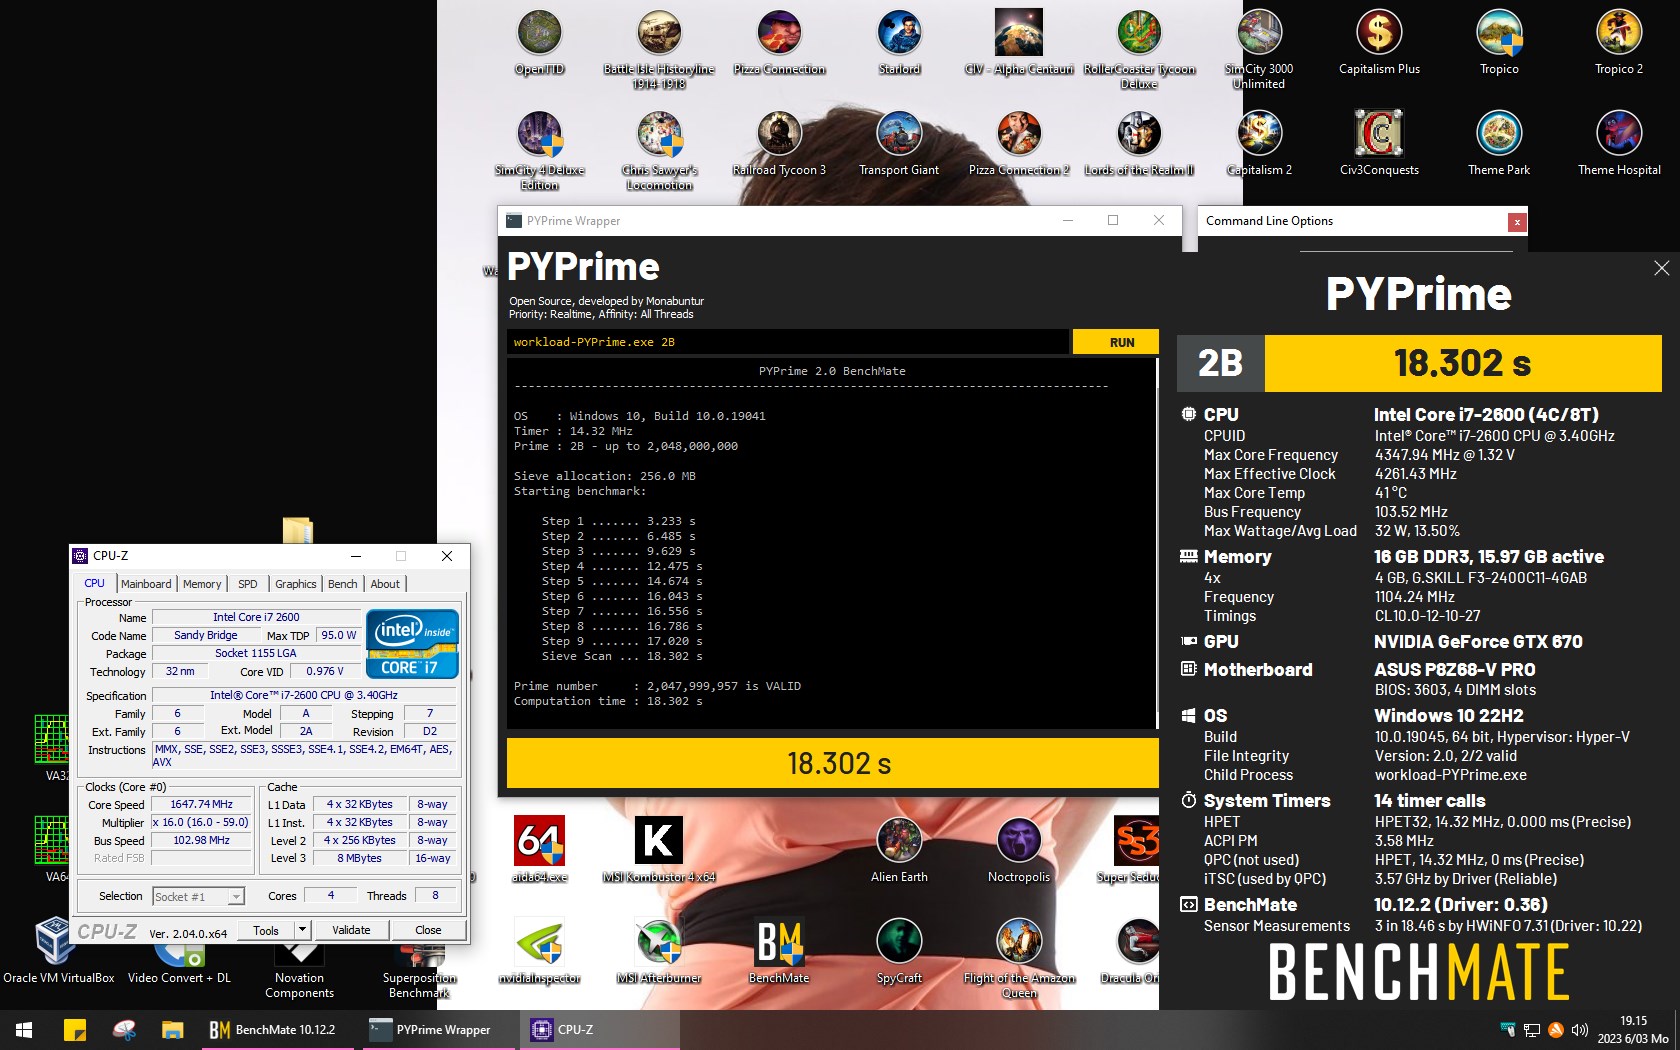Open Battle Isle Historyline 1914-1918 icon

pyautogui.click(x=659, y=48)
